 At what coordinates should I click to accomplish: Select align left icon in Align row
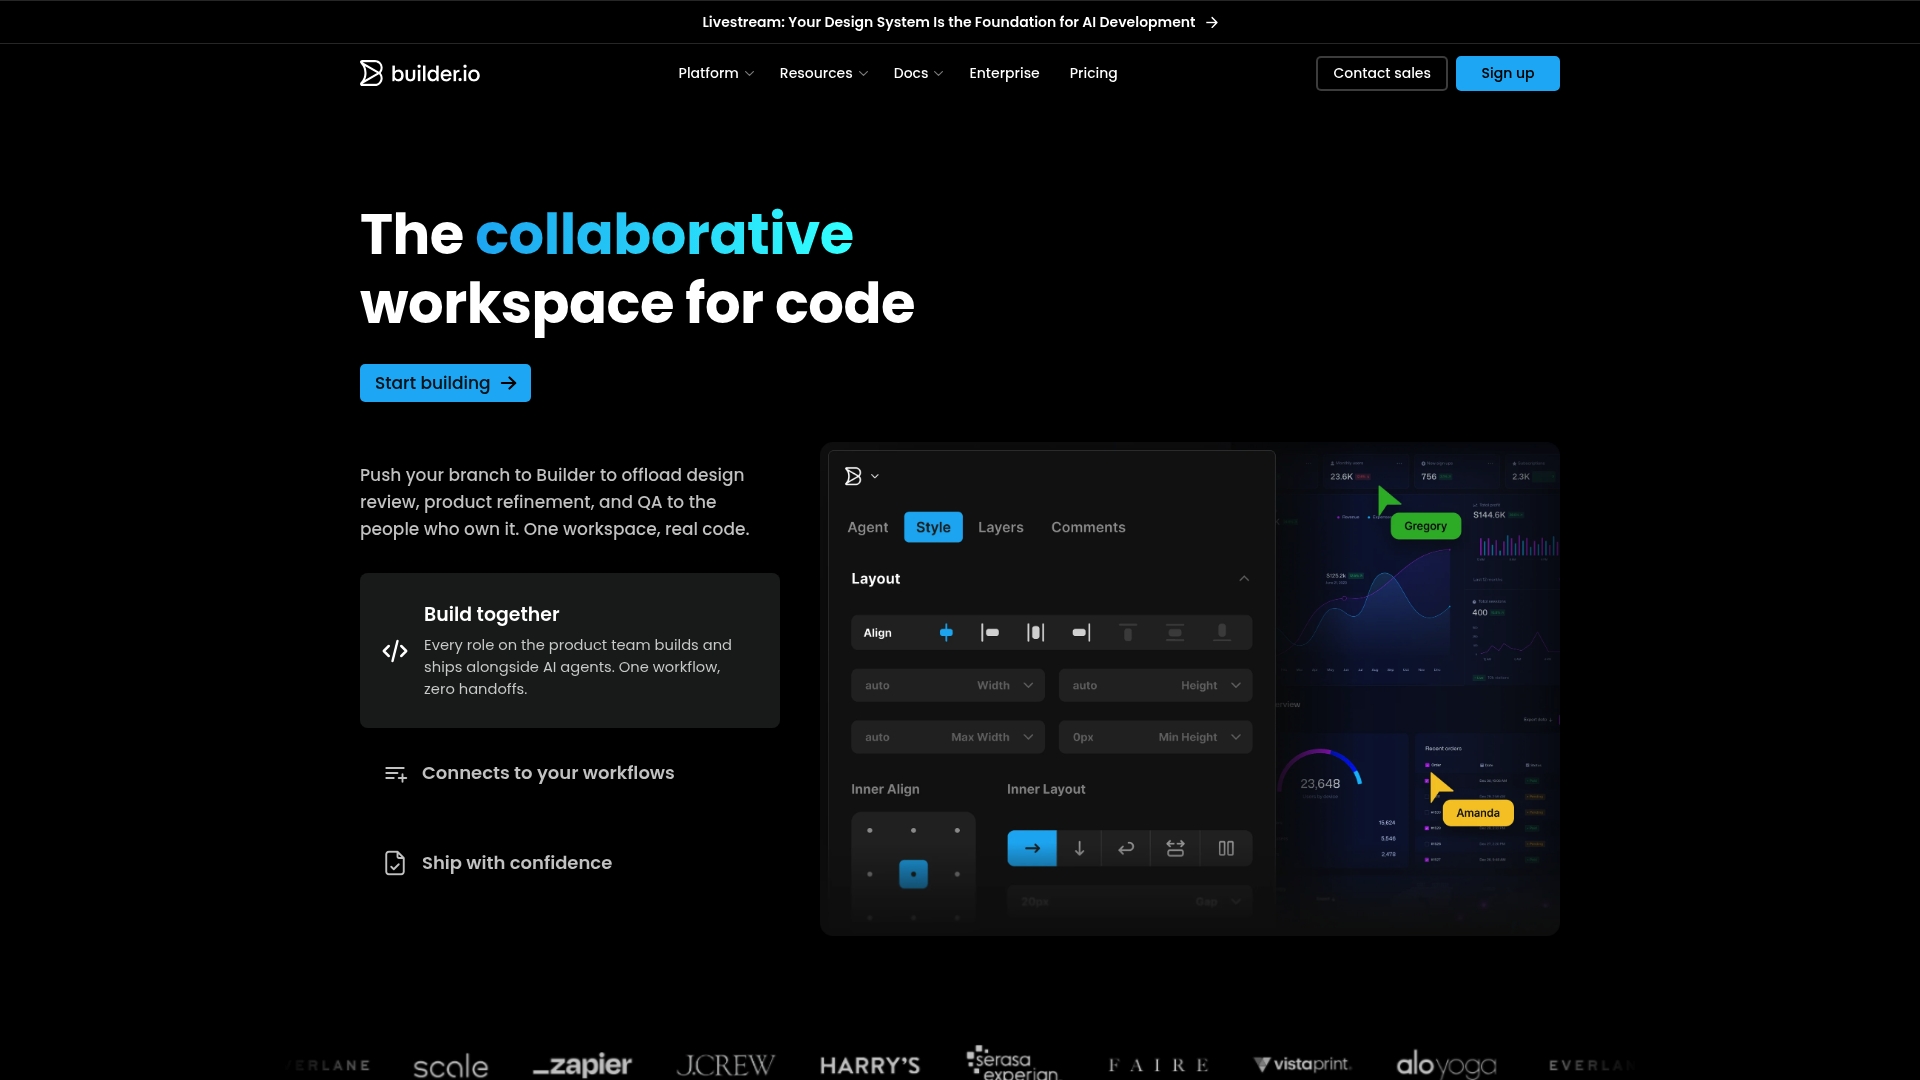click(990, 633)
